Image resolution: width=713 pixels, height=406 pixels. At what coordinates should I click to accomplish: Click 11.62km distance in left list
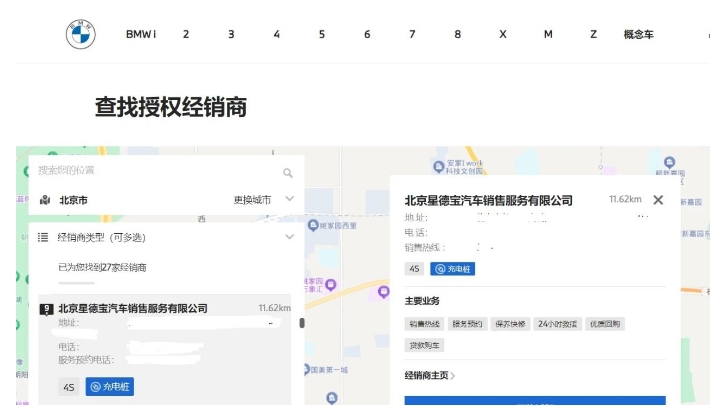(275, 308)
